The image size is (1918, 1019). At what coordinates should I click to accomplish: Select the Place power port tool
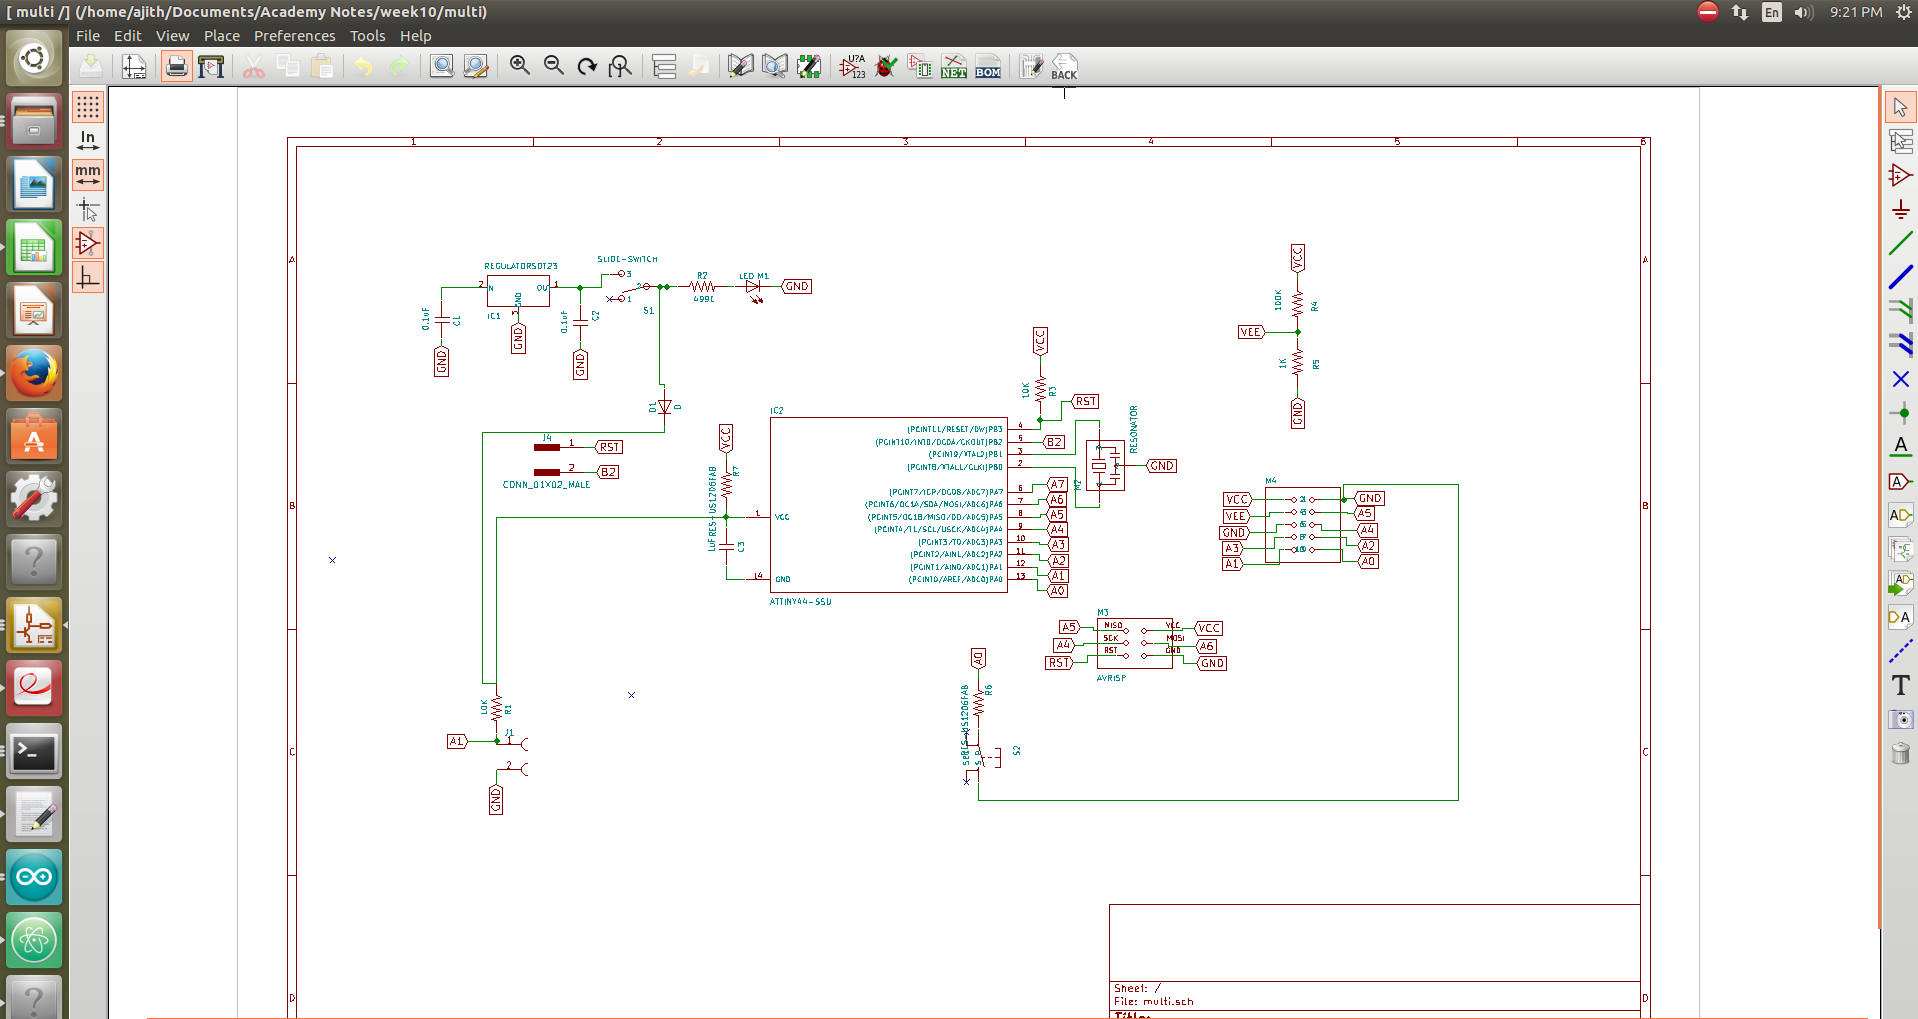[x=1901, y=209]
